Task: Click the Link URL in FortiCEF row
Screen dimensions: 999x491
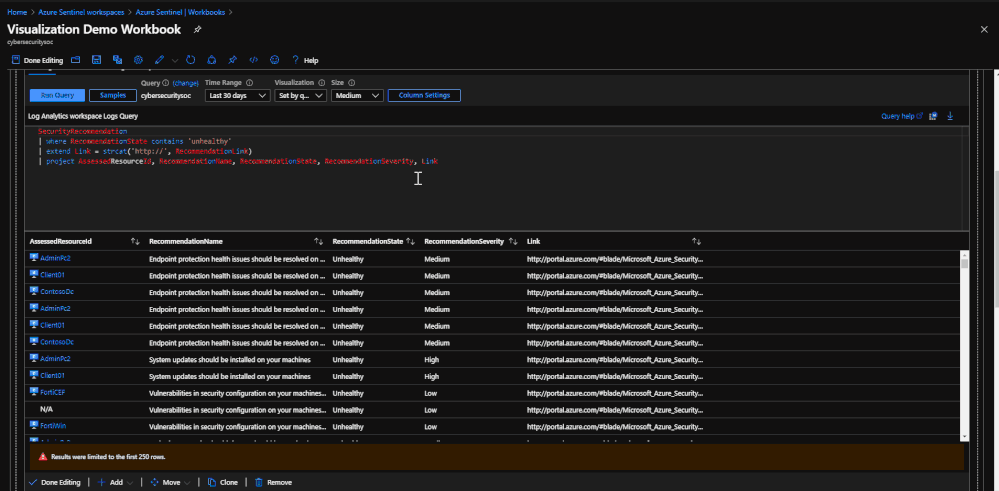Action: [615, 393]
